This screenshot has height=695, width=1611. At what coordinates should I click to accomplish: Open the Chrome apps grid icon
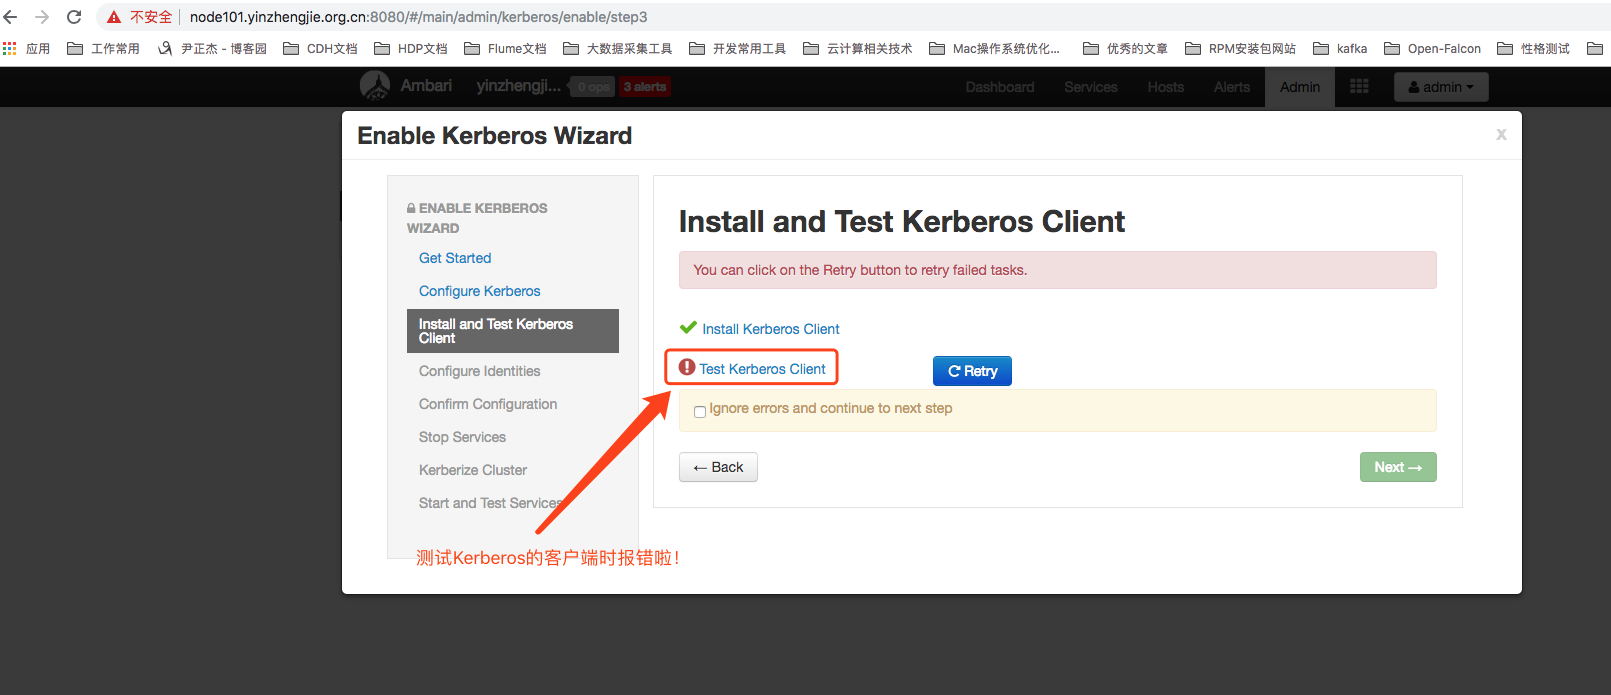[x=10, y=48]
